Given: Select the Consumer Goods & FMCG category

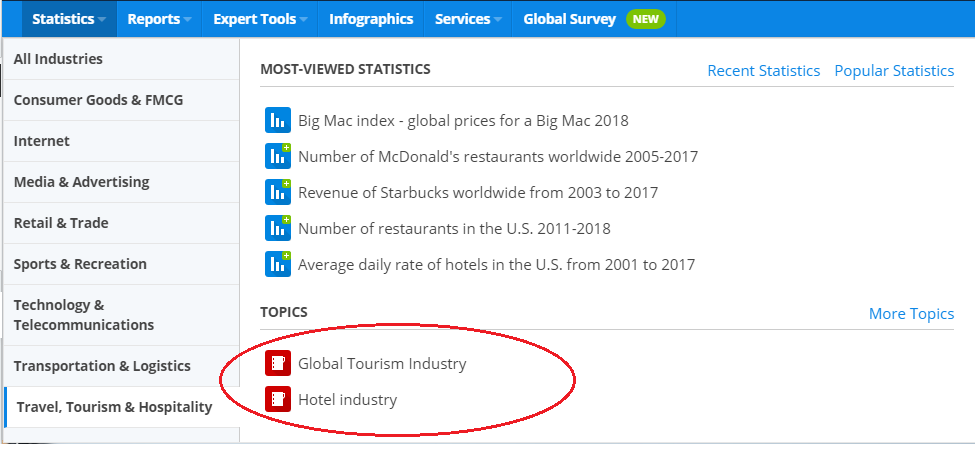Looking at the screenshot, I should (98, 100).
